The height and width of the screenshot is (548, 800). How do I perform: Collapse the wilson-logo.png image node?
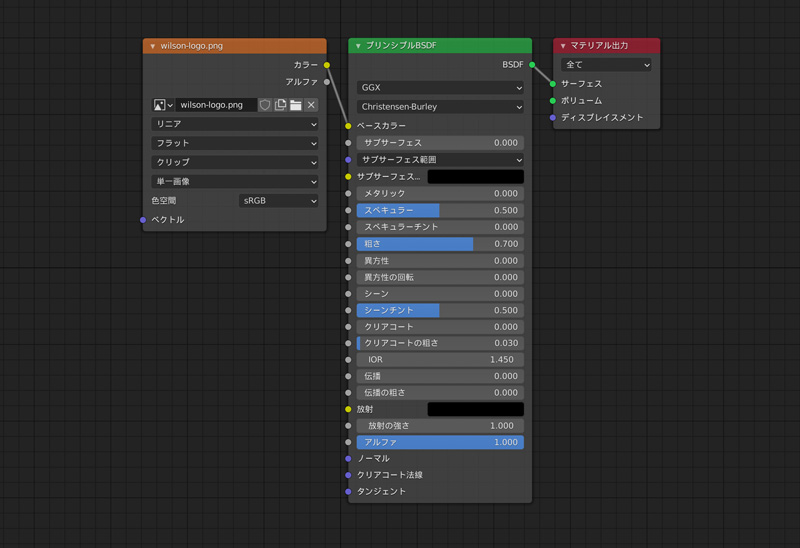153,46
